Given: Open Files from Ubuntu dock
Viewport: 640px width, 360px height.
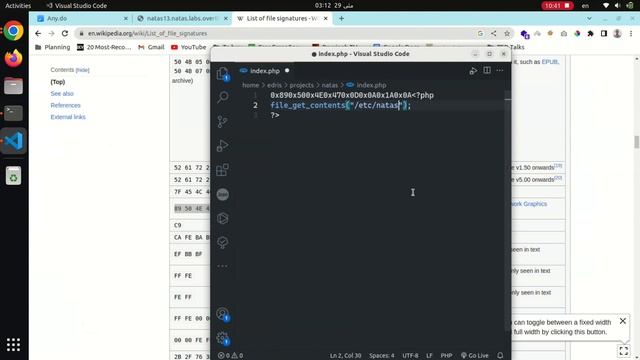Looking at the screenshot, I should click(x=13, y=86).
